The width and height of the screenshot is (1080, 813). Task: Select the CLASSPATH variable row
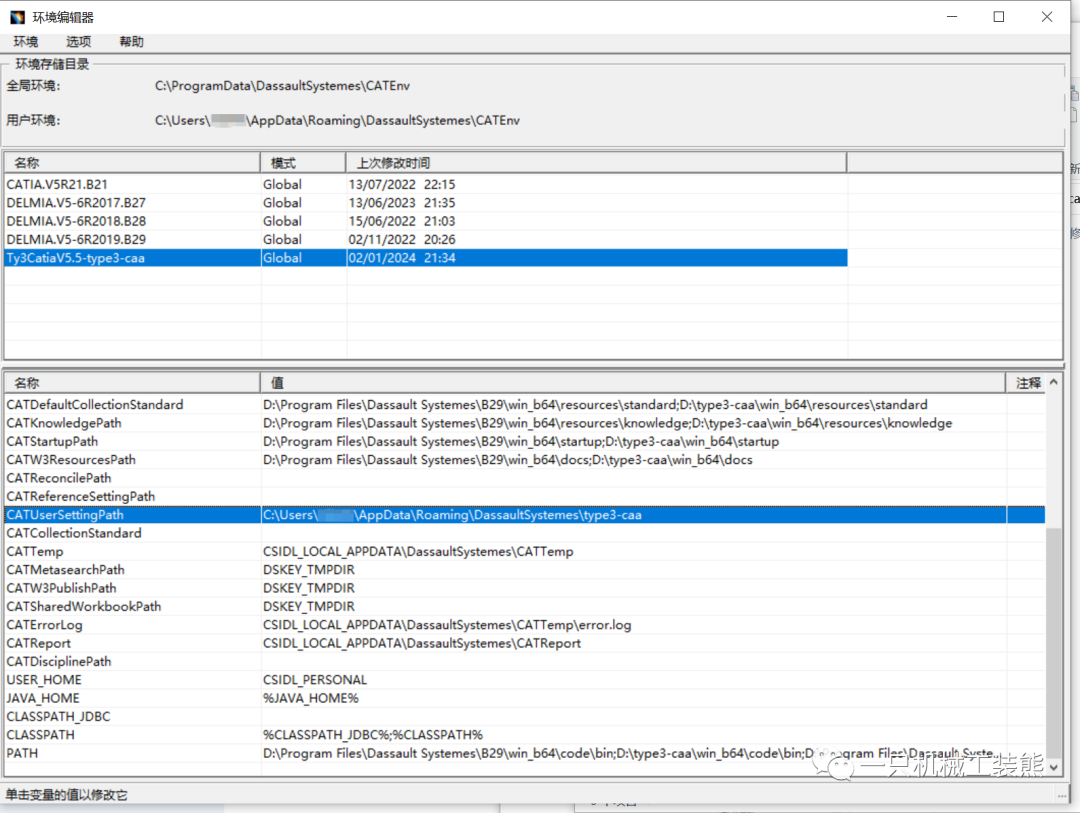[525, 735]
